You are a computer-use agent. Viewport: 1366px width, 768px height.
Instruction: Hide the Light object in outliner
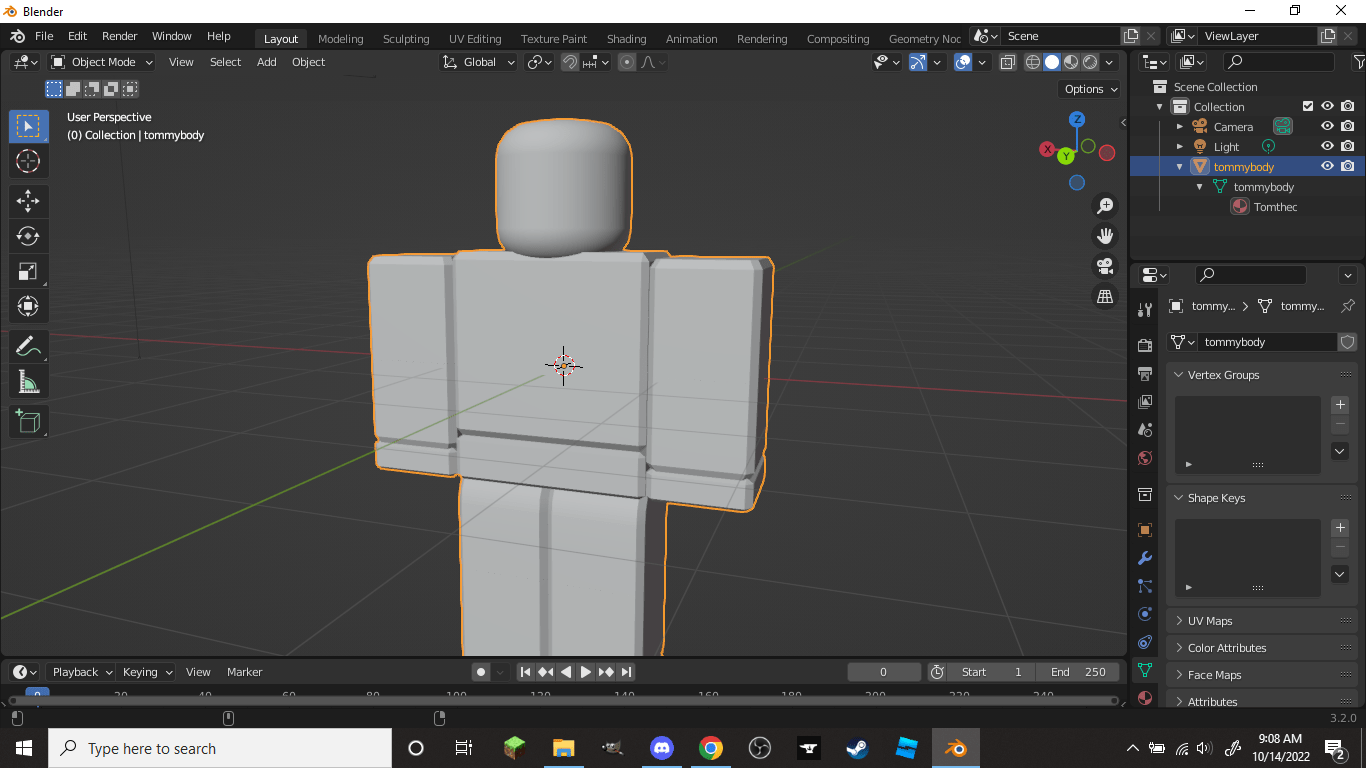pos(1327,147)
